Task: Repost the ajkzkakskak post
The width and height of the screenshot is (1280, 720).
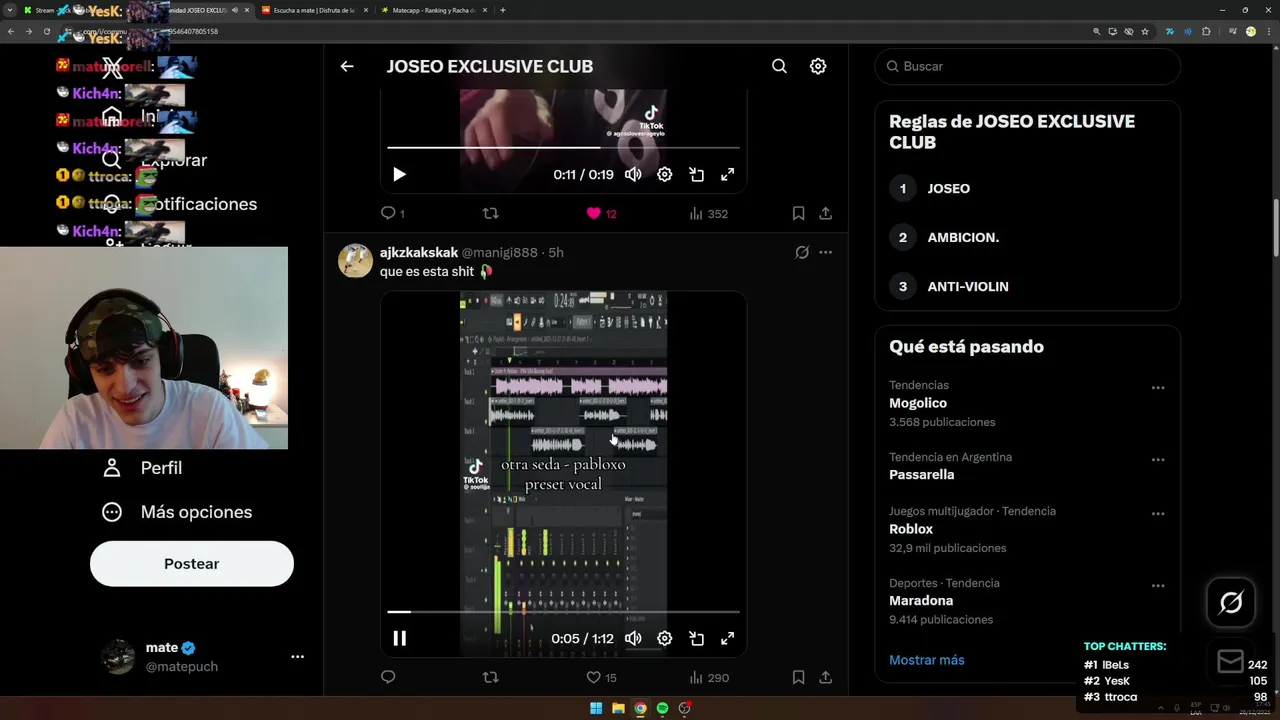Action: (490, 677)
